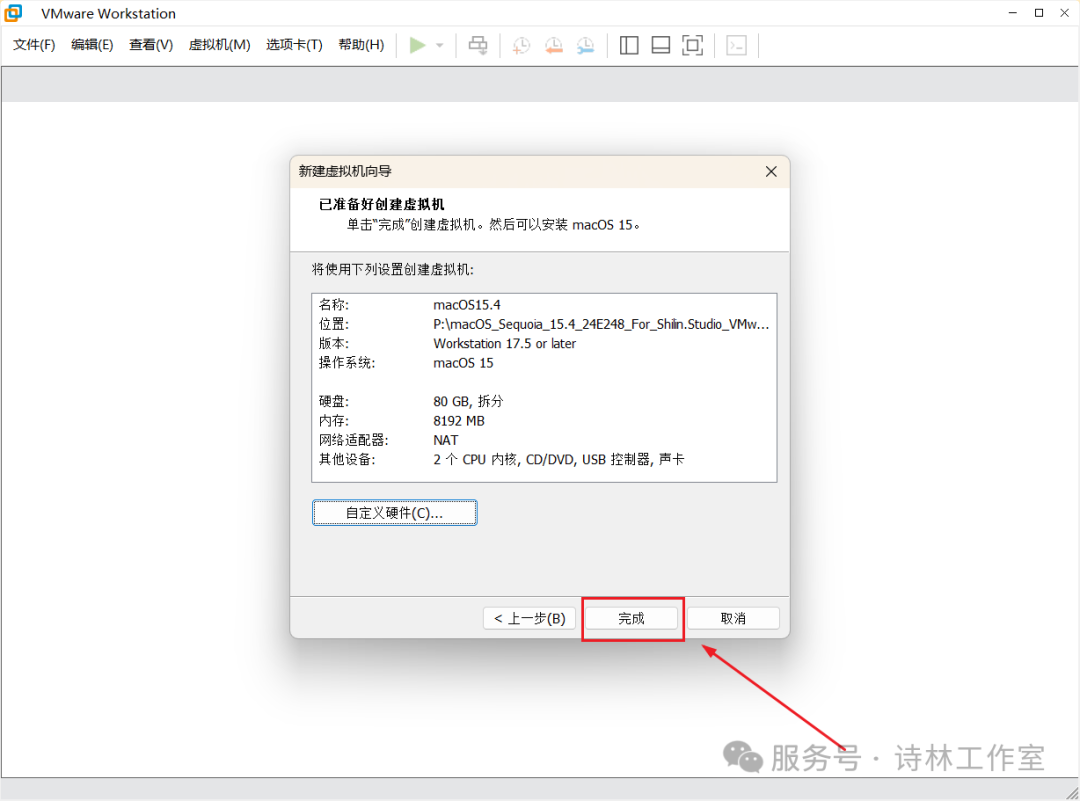Select the NAT network adapter value
This screenshot has width=1080, height=801.
click(x=446, y=439)
